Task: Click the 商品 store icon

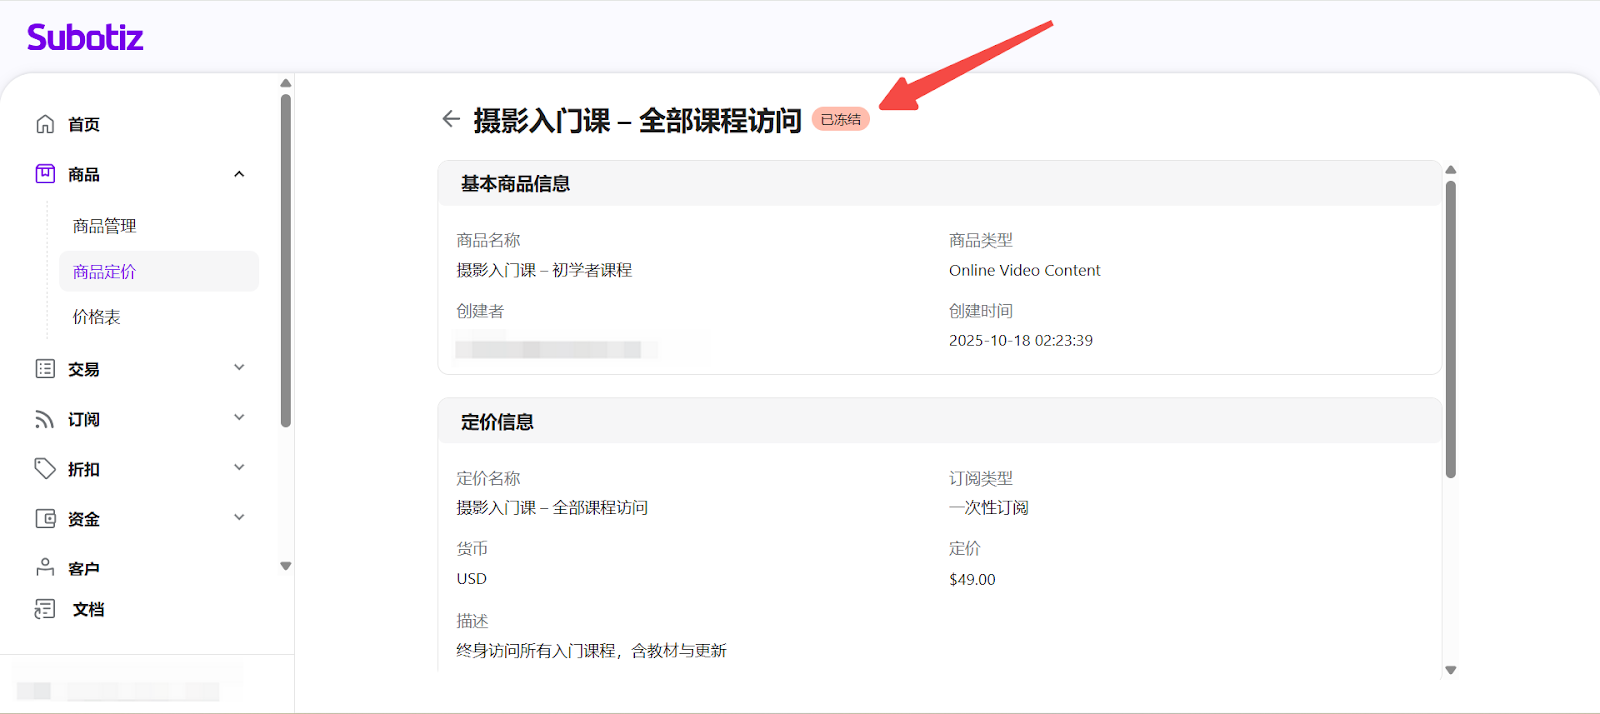Action: (x=45, y=174)
